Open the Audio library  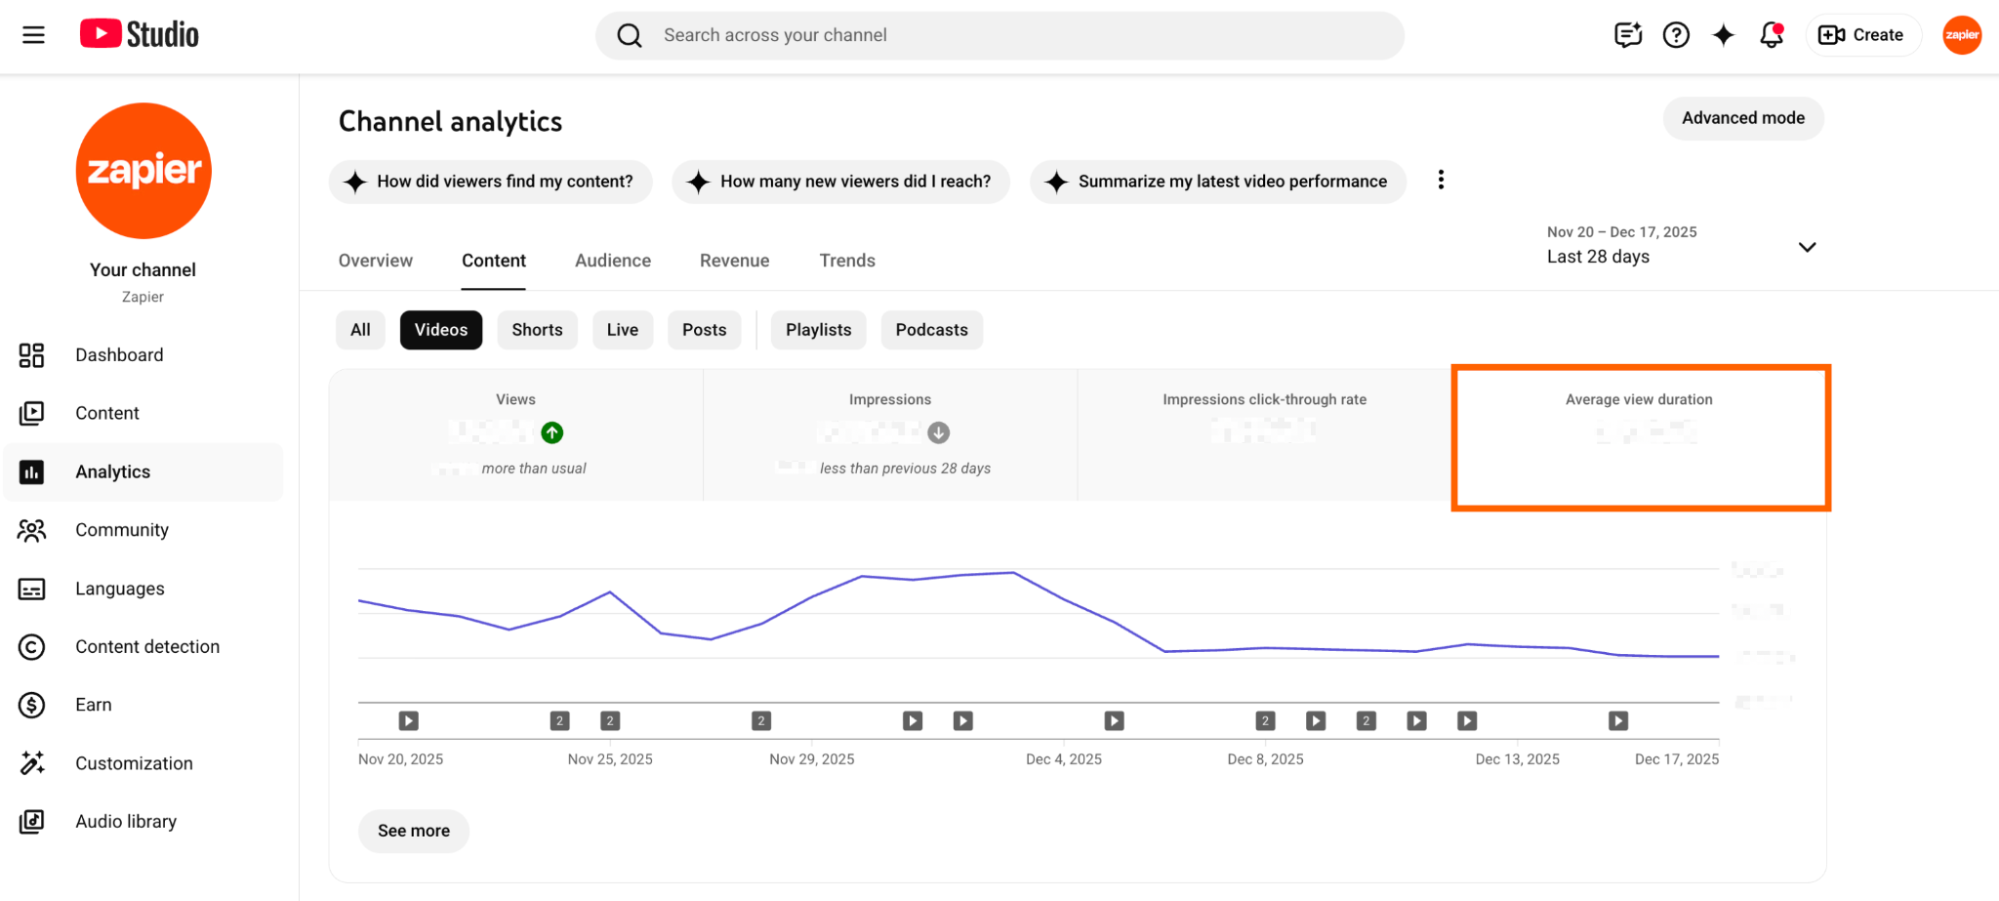127,820
